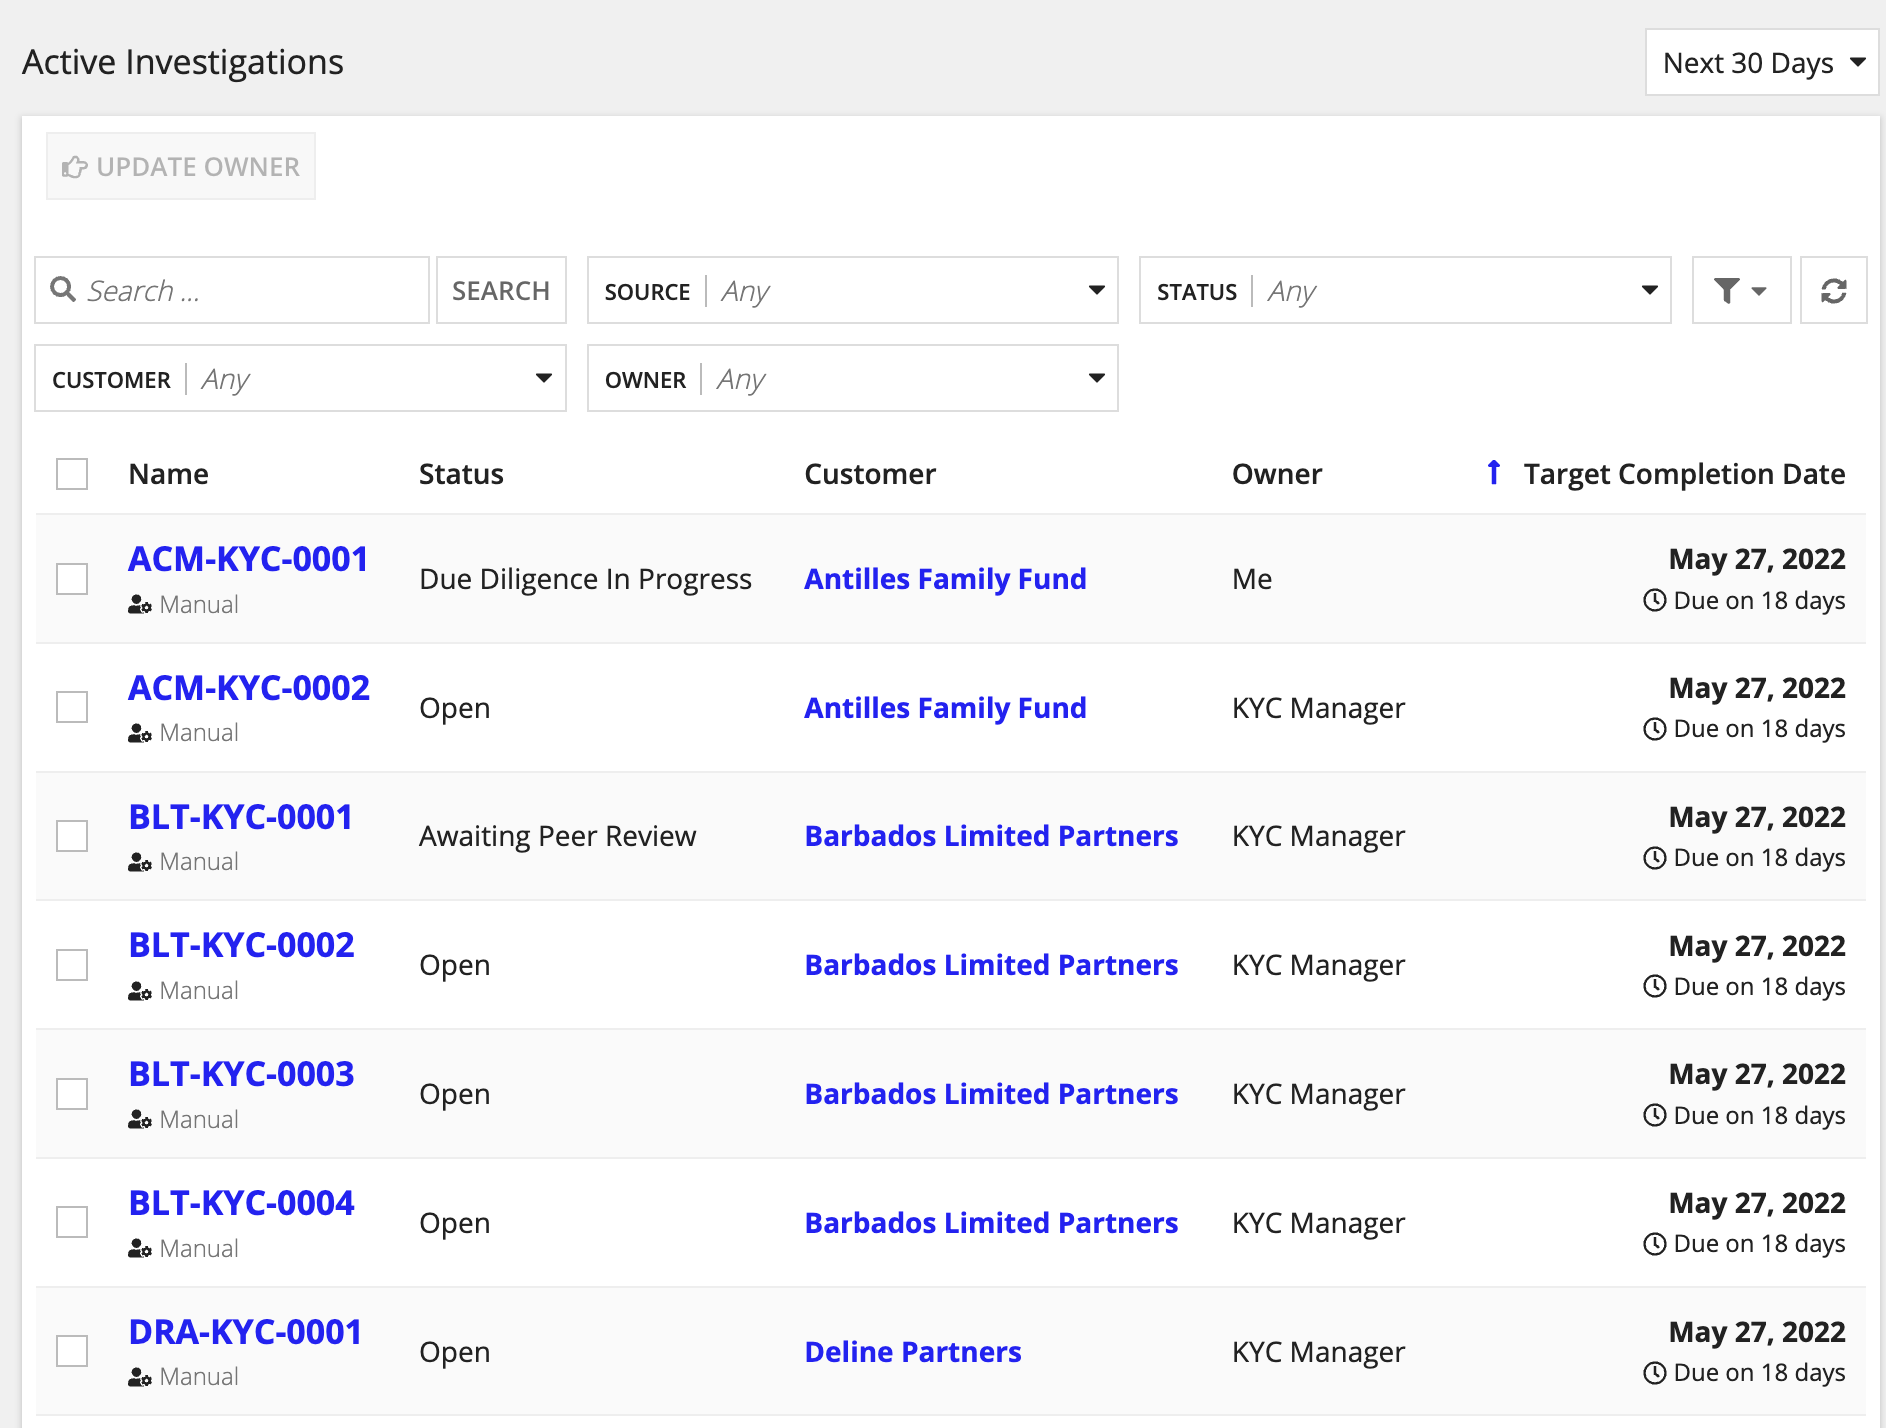Open investigation DRA-KYC-0001
Image resolution: width=1886 pixels, height=1428 pixels.
pyautogui.click(x=245, y=1332)
